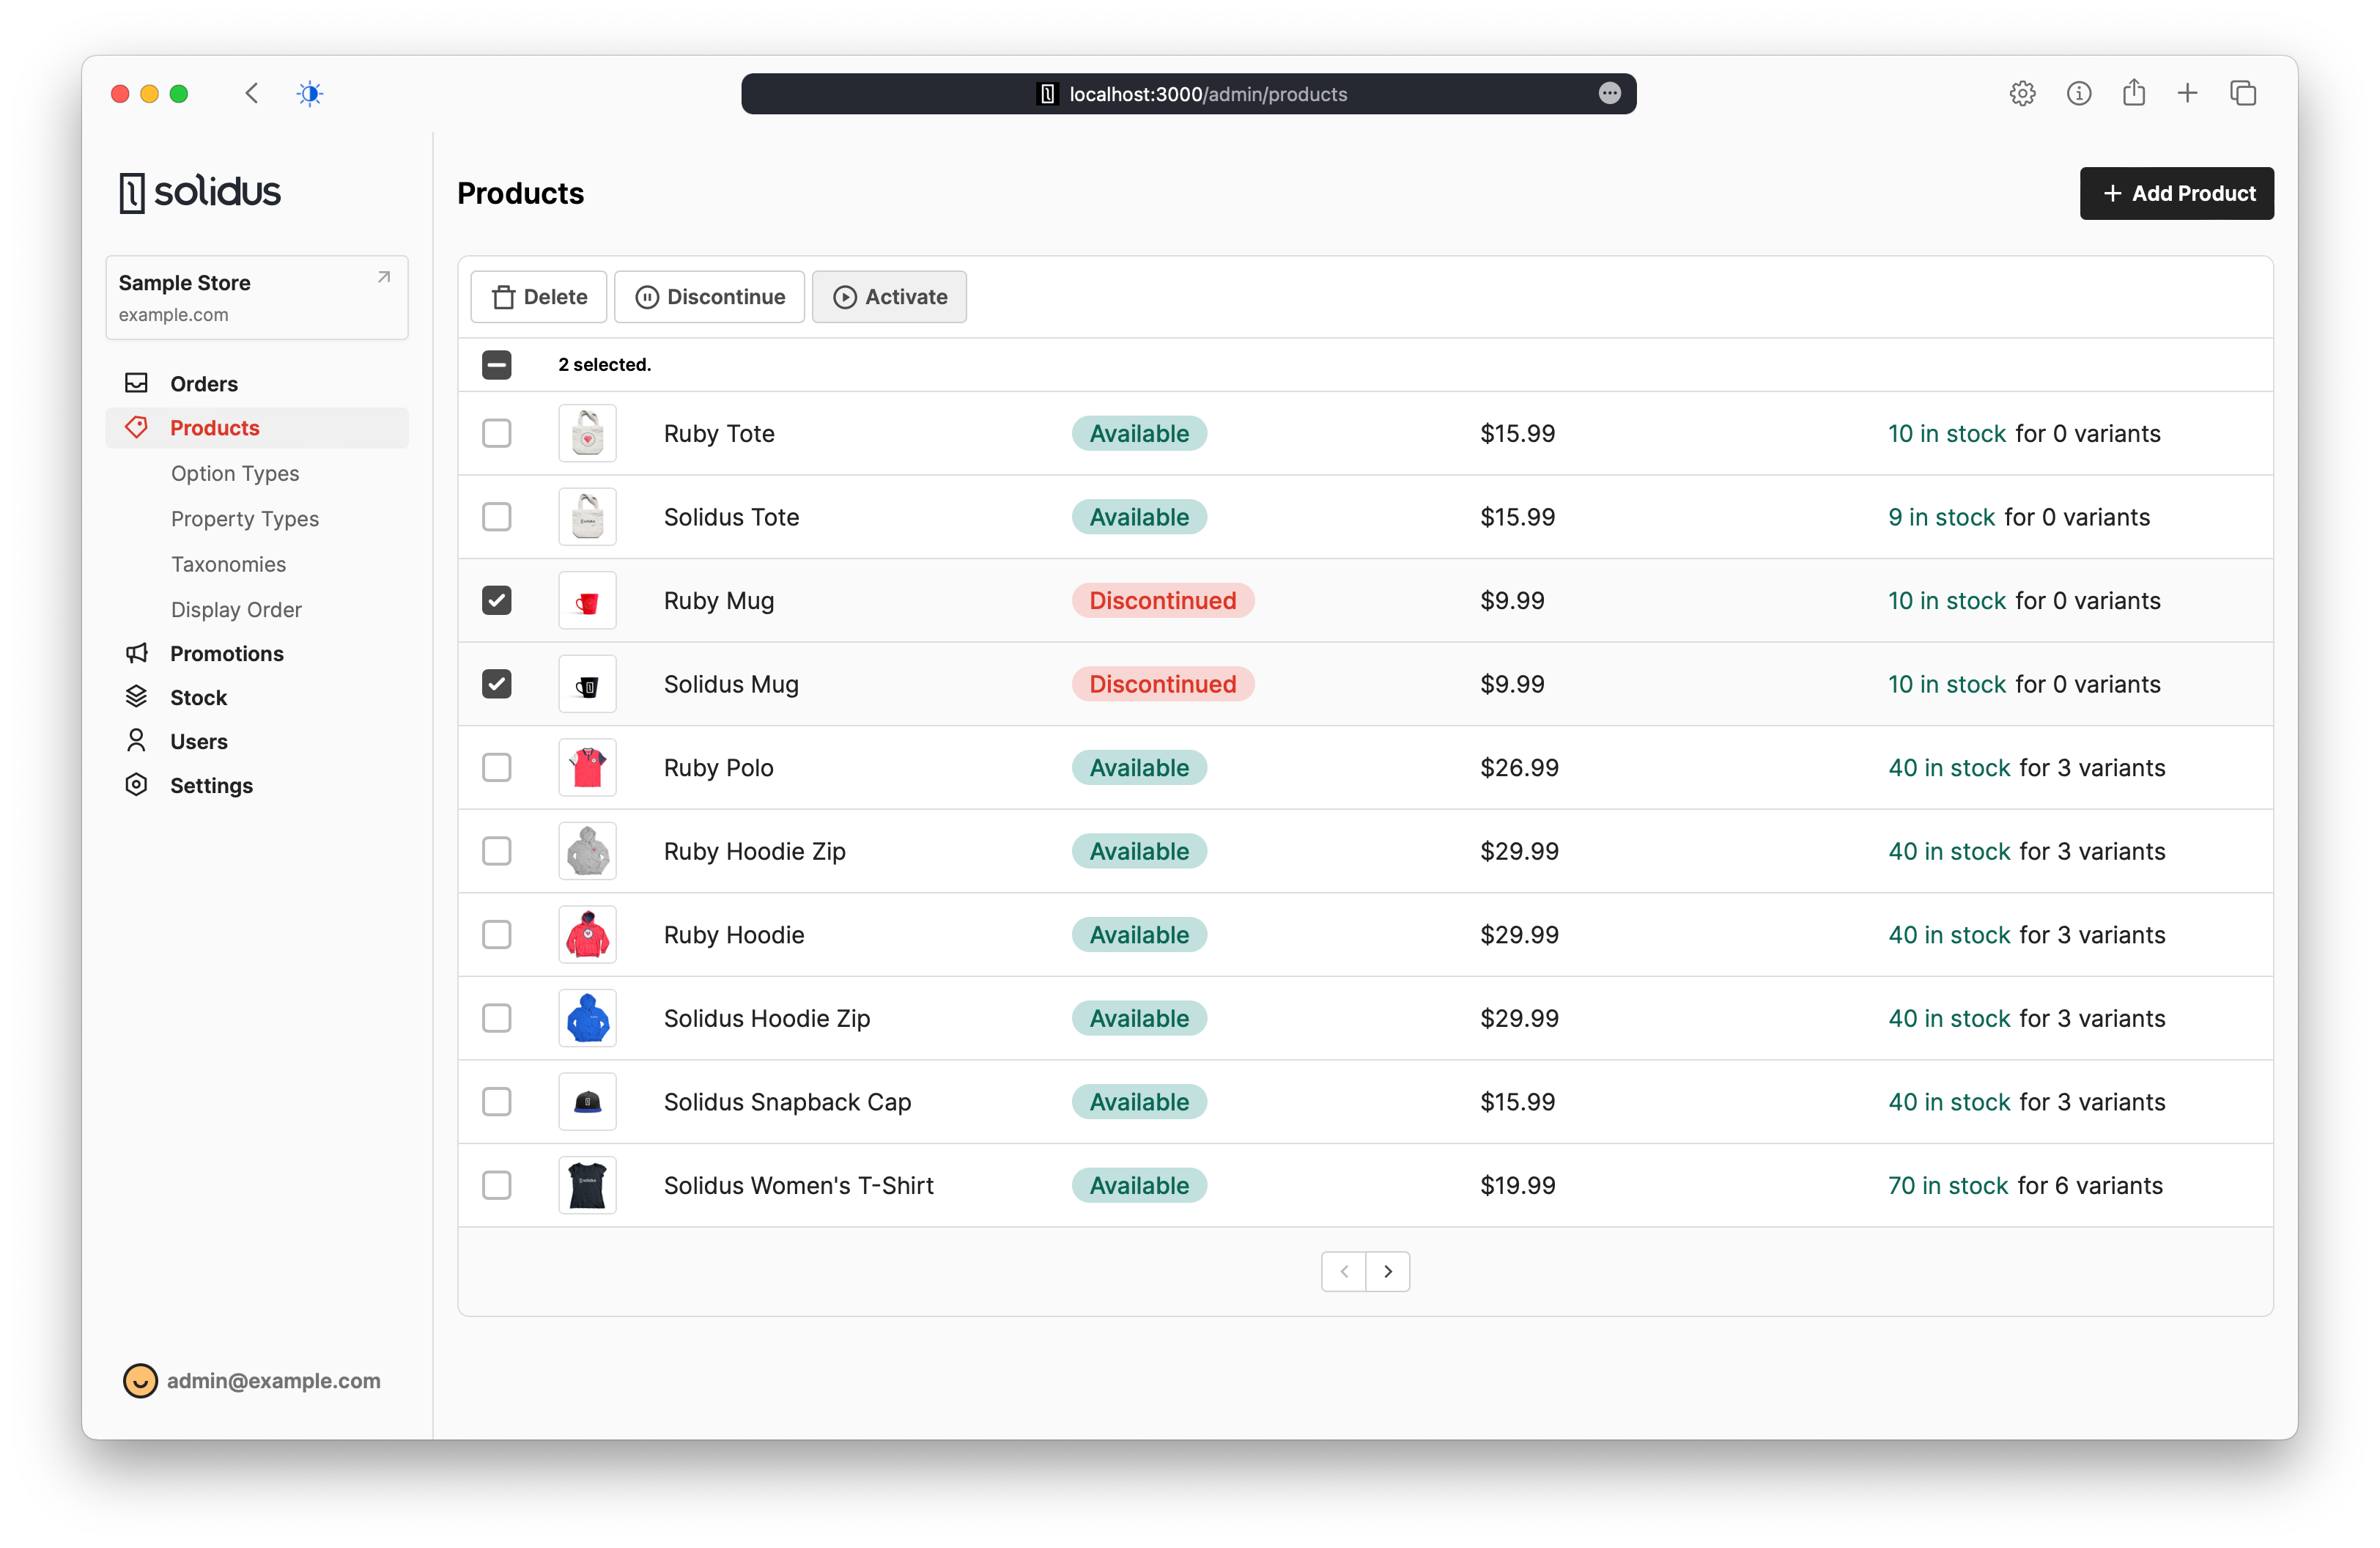Uncheck the Ruby Mug checkbox
The width and height of the screenshot is (2380, 1548).
coord(496,600)
